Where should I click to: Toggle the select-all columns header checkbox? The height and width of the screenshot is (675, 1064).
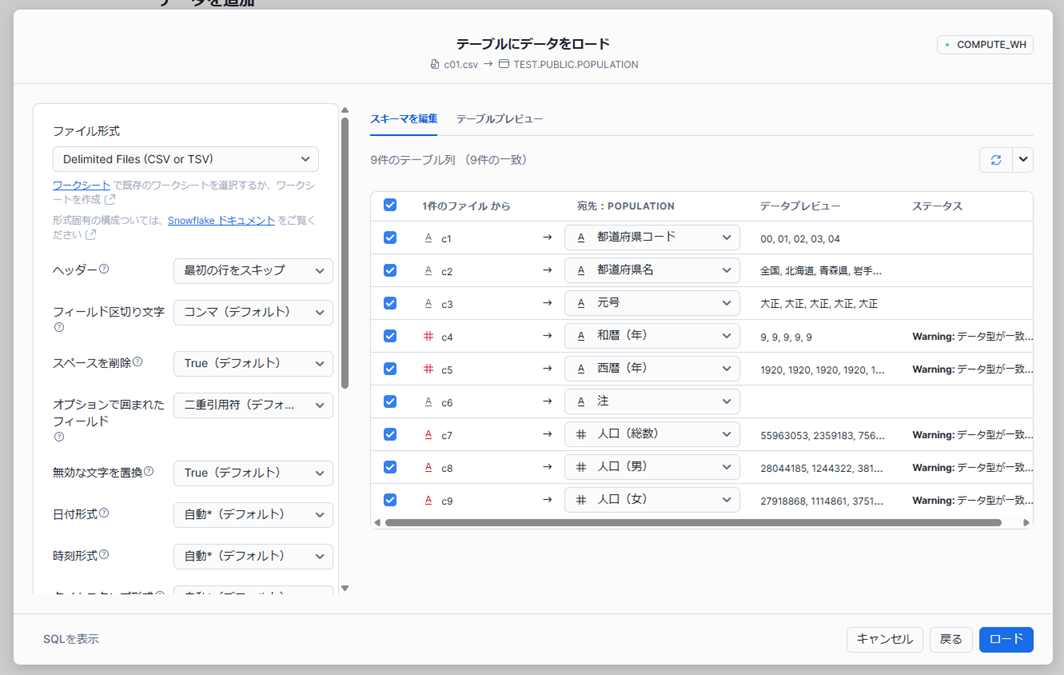[x=390, y=205]
